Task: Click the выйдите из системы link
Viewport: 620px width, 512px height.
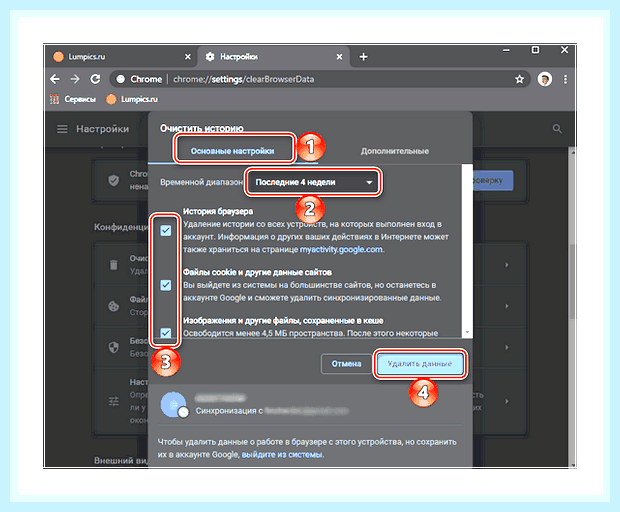Action: [282, 455]
